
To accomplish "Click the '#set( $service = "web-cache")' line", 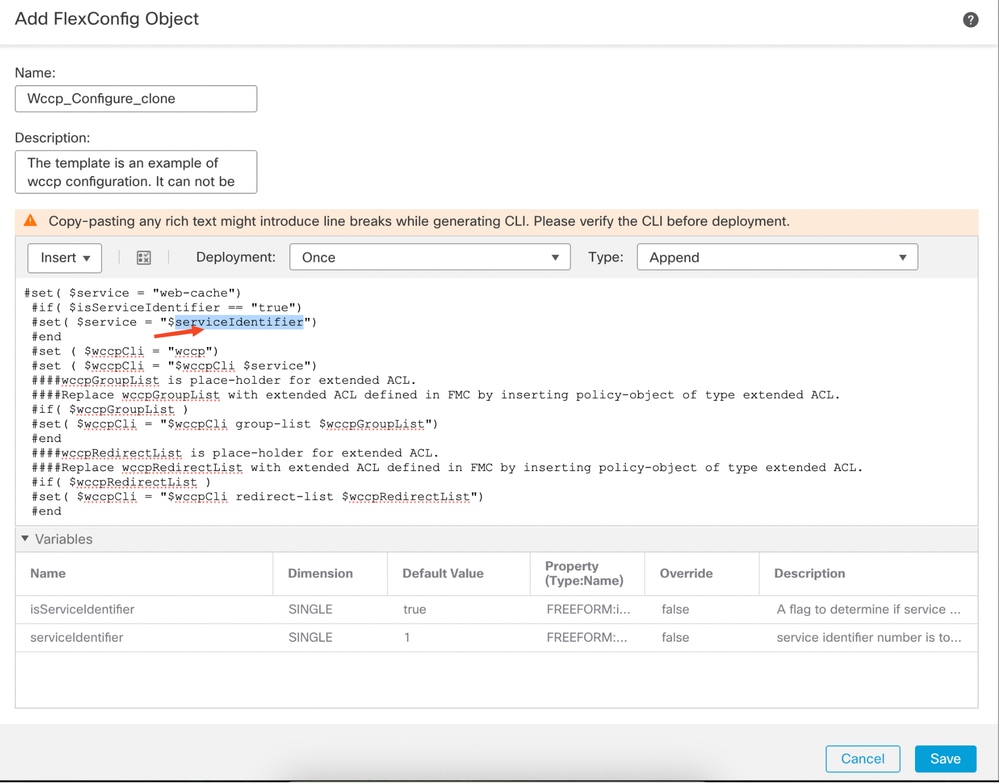I will (x=133, y=293).
